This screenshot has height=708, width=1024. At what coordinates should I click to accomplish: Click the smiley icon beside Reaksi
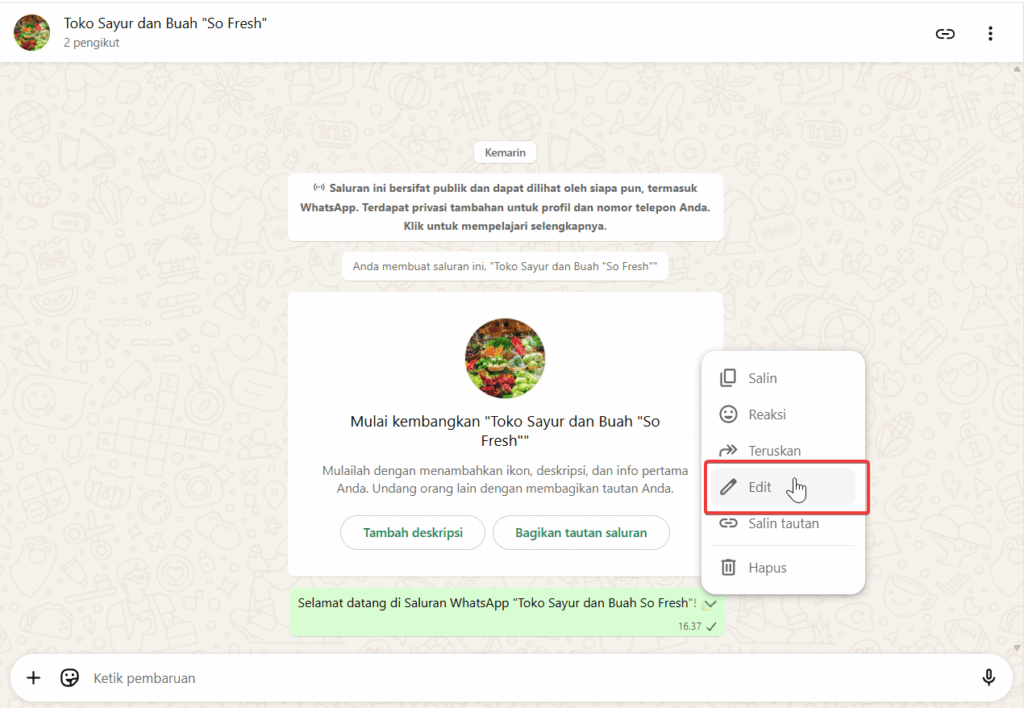pyautogui.click(x=728, y=414)
